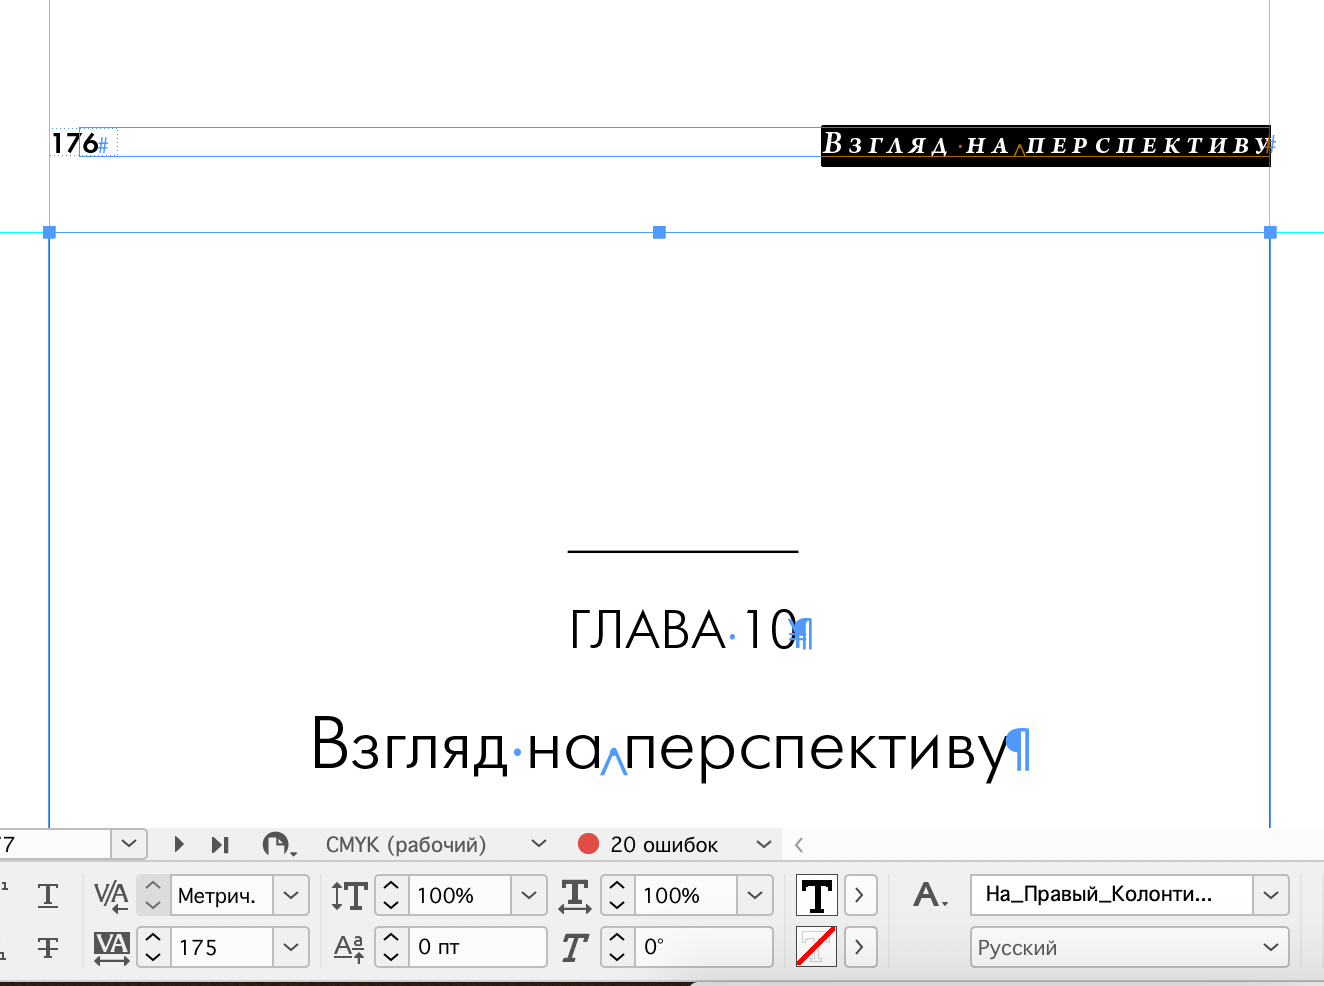Screen dimensions: 1324x986
Task: Click the vertical scale icon
Action: click(x=349, y=895)
